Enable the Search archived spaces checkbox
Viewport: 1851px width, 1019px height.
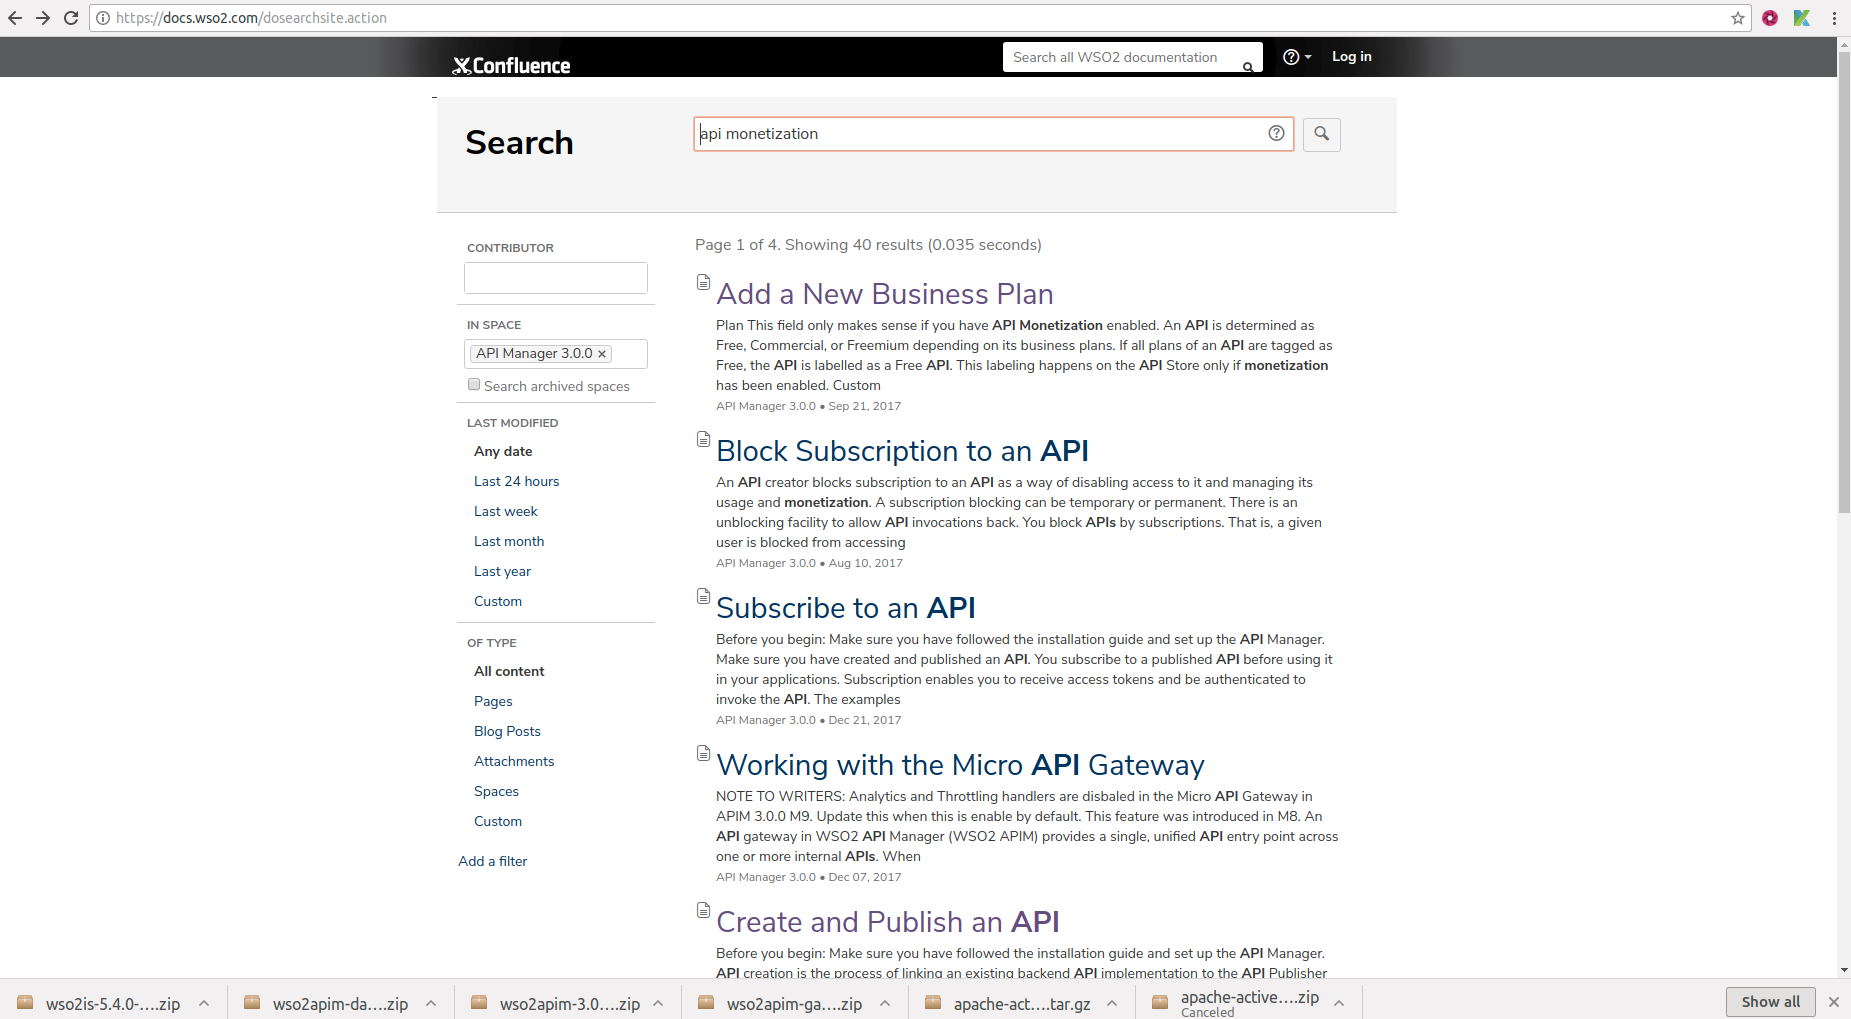tap(474, 384)
